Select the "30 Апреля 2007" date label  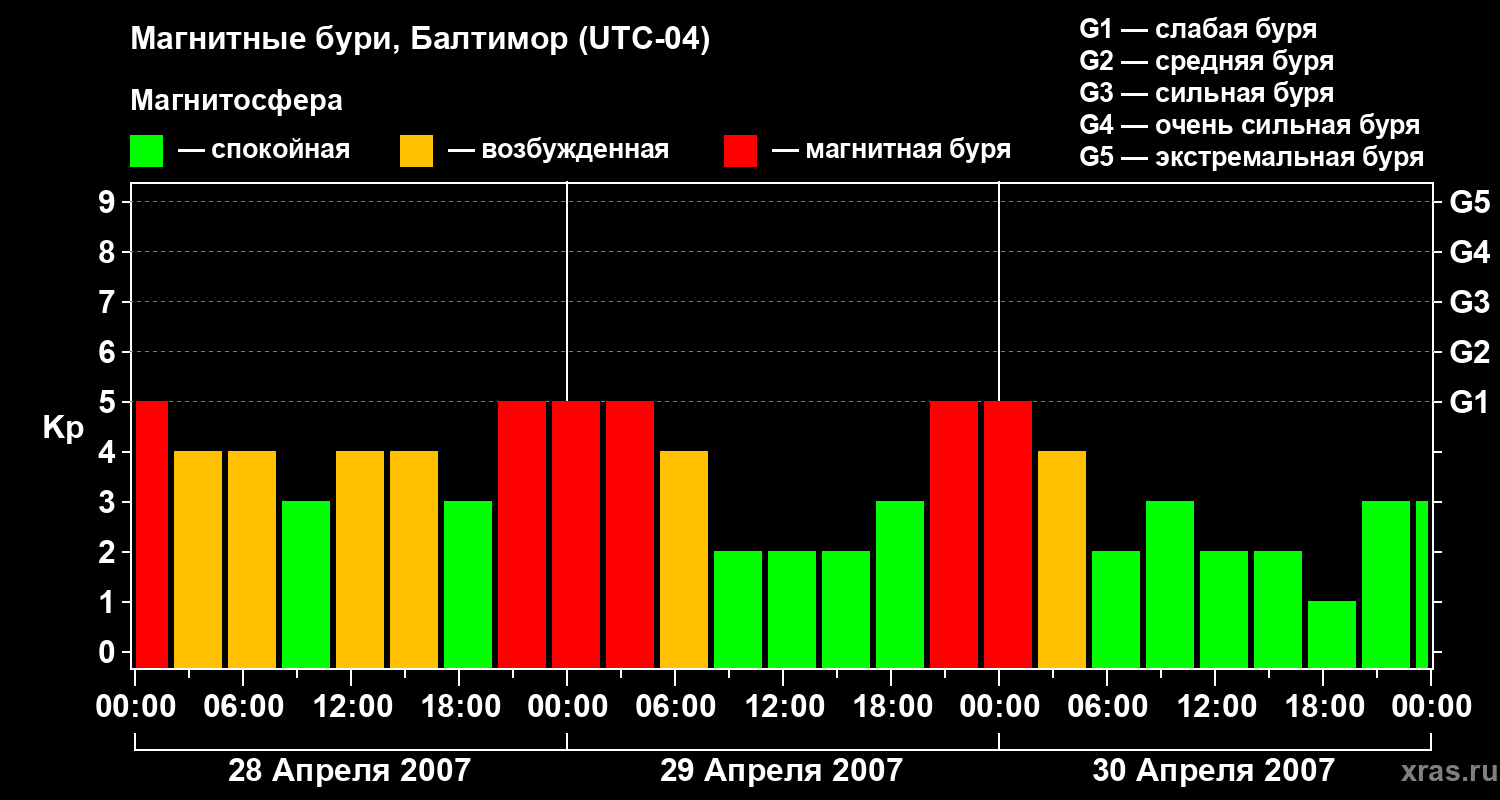pyautogui.click(x=1213, y=771)
